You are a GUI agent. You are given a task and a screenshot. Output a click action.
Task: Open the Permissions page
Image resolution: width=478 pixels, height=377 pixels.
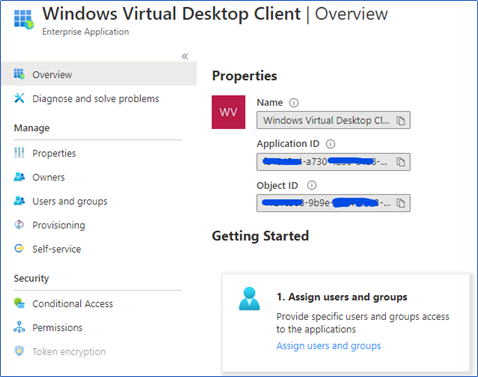[57, 328]
